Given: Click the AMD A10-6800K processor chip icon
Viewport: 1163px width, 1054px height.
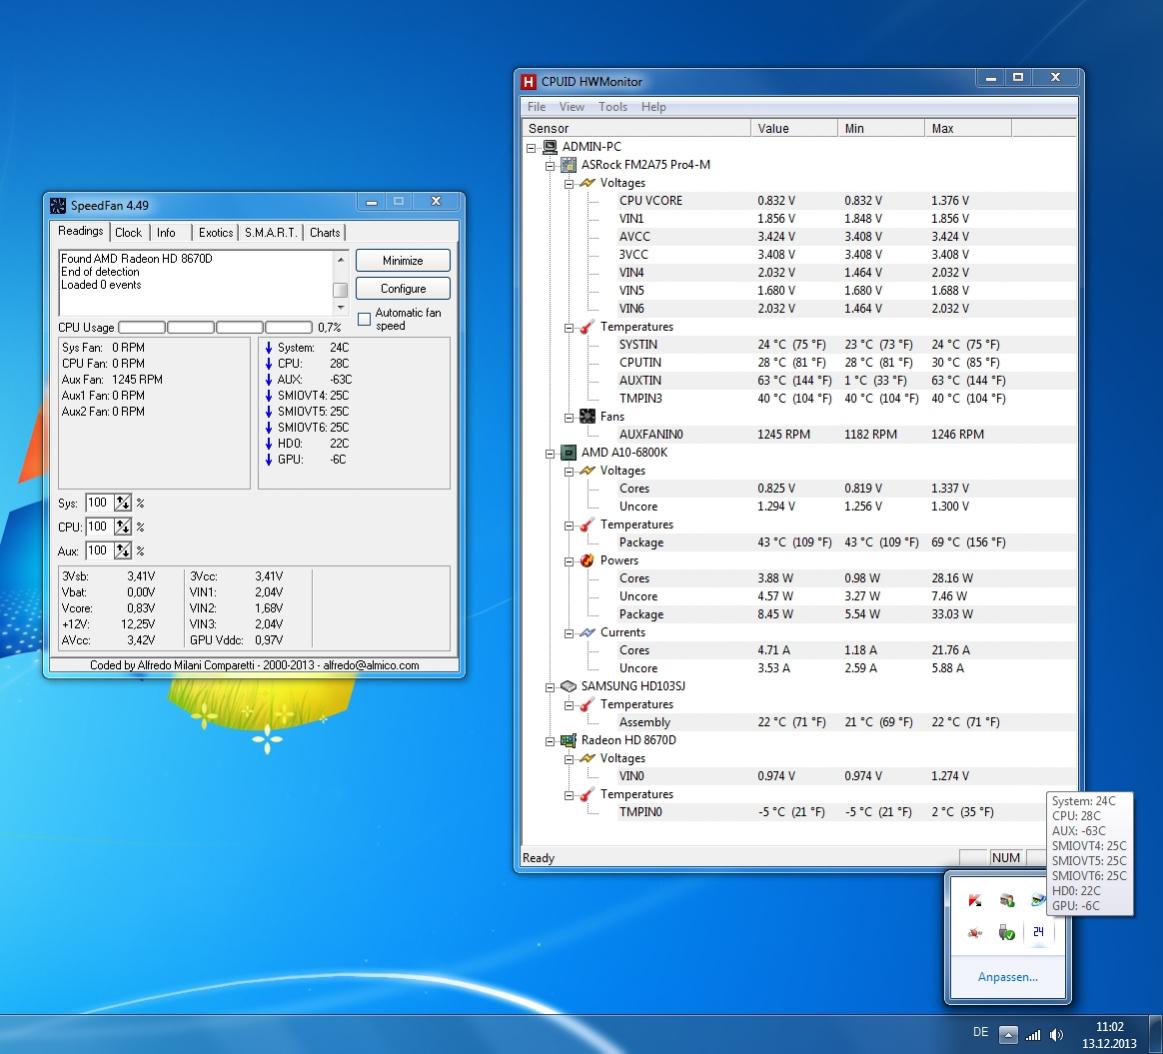Looking at the screenshot, I should pyautogui.click(x=568, y=453).
